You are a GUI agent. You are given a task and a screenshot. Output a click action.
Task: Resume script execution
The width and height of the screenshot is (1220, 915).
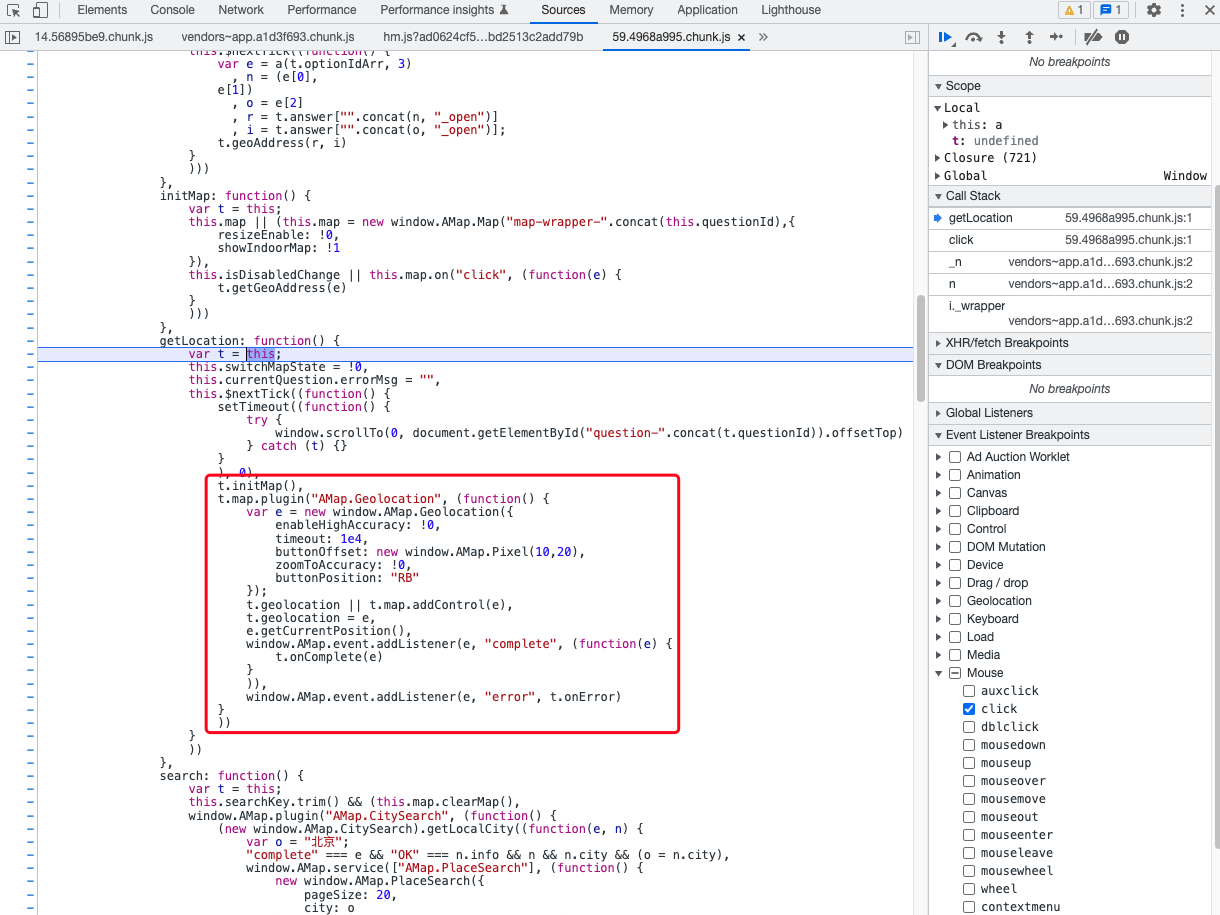(945, 37)
